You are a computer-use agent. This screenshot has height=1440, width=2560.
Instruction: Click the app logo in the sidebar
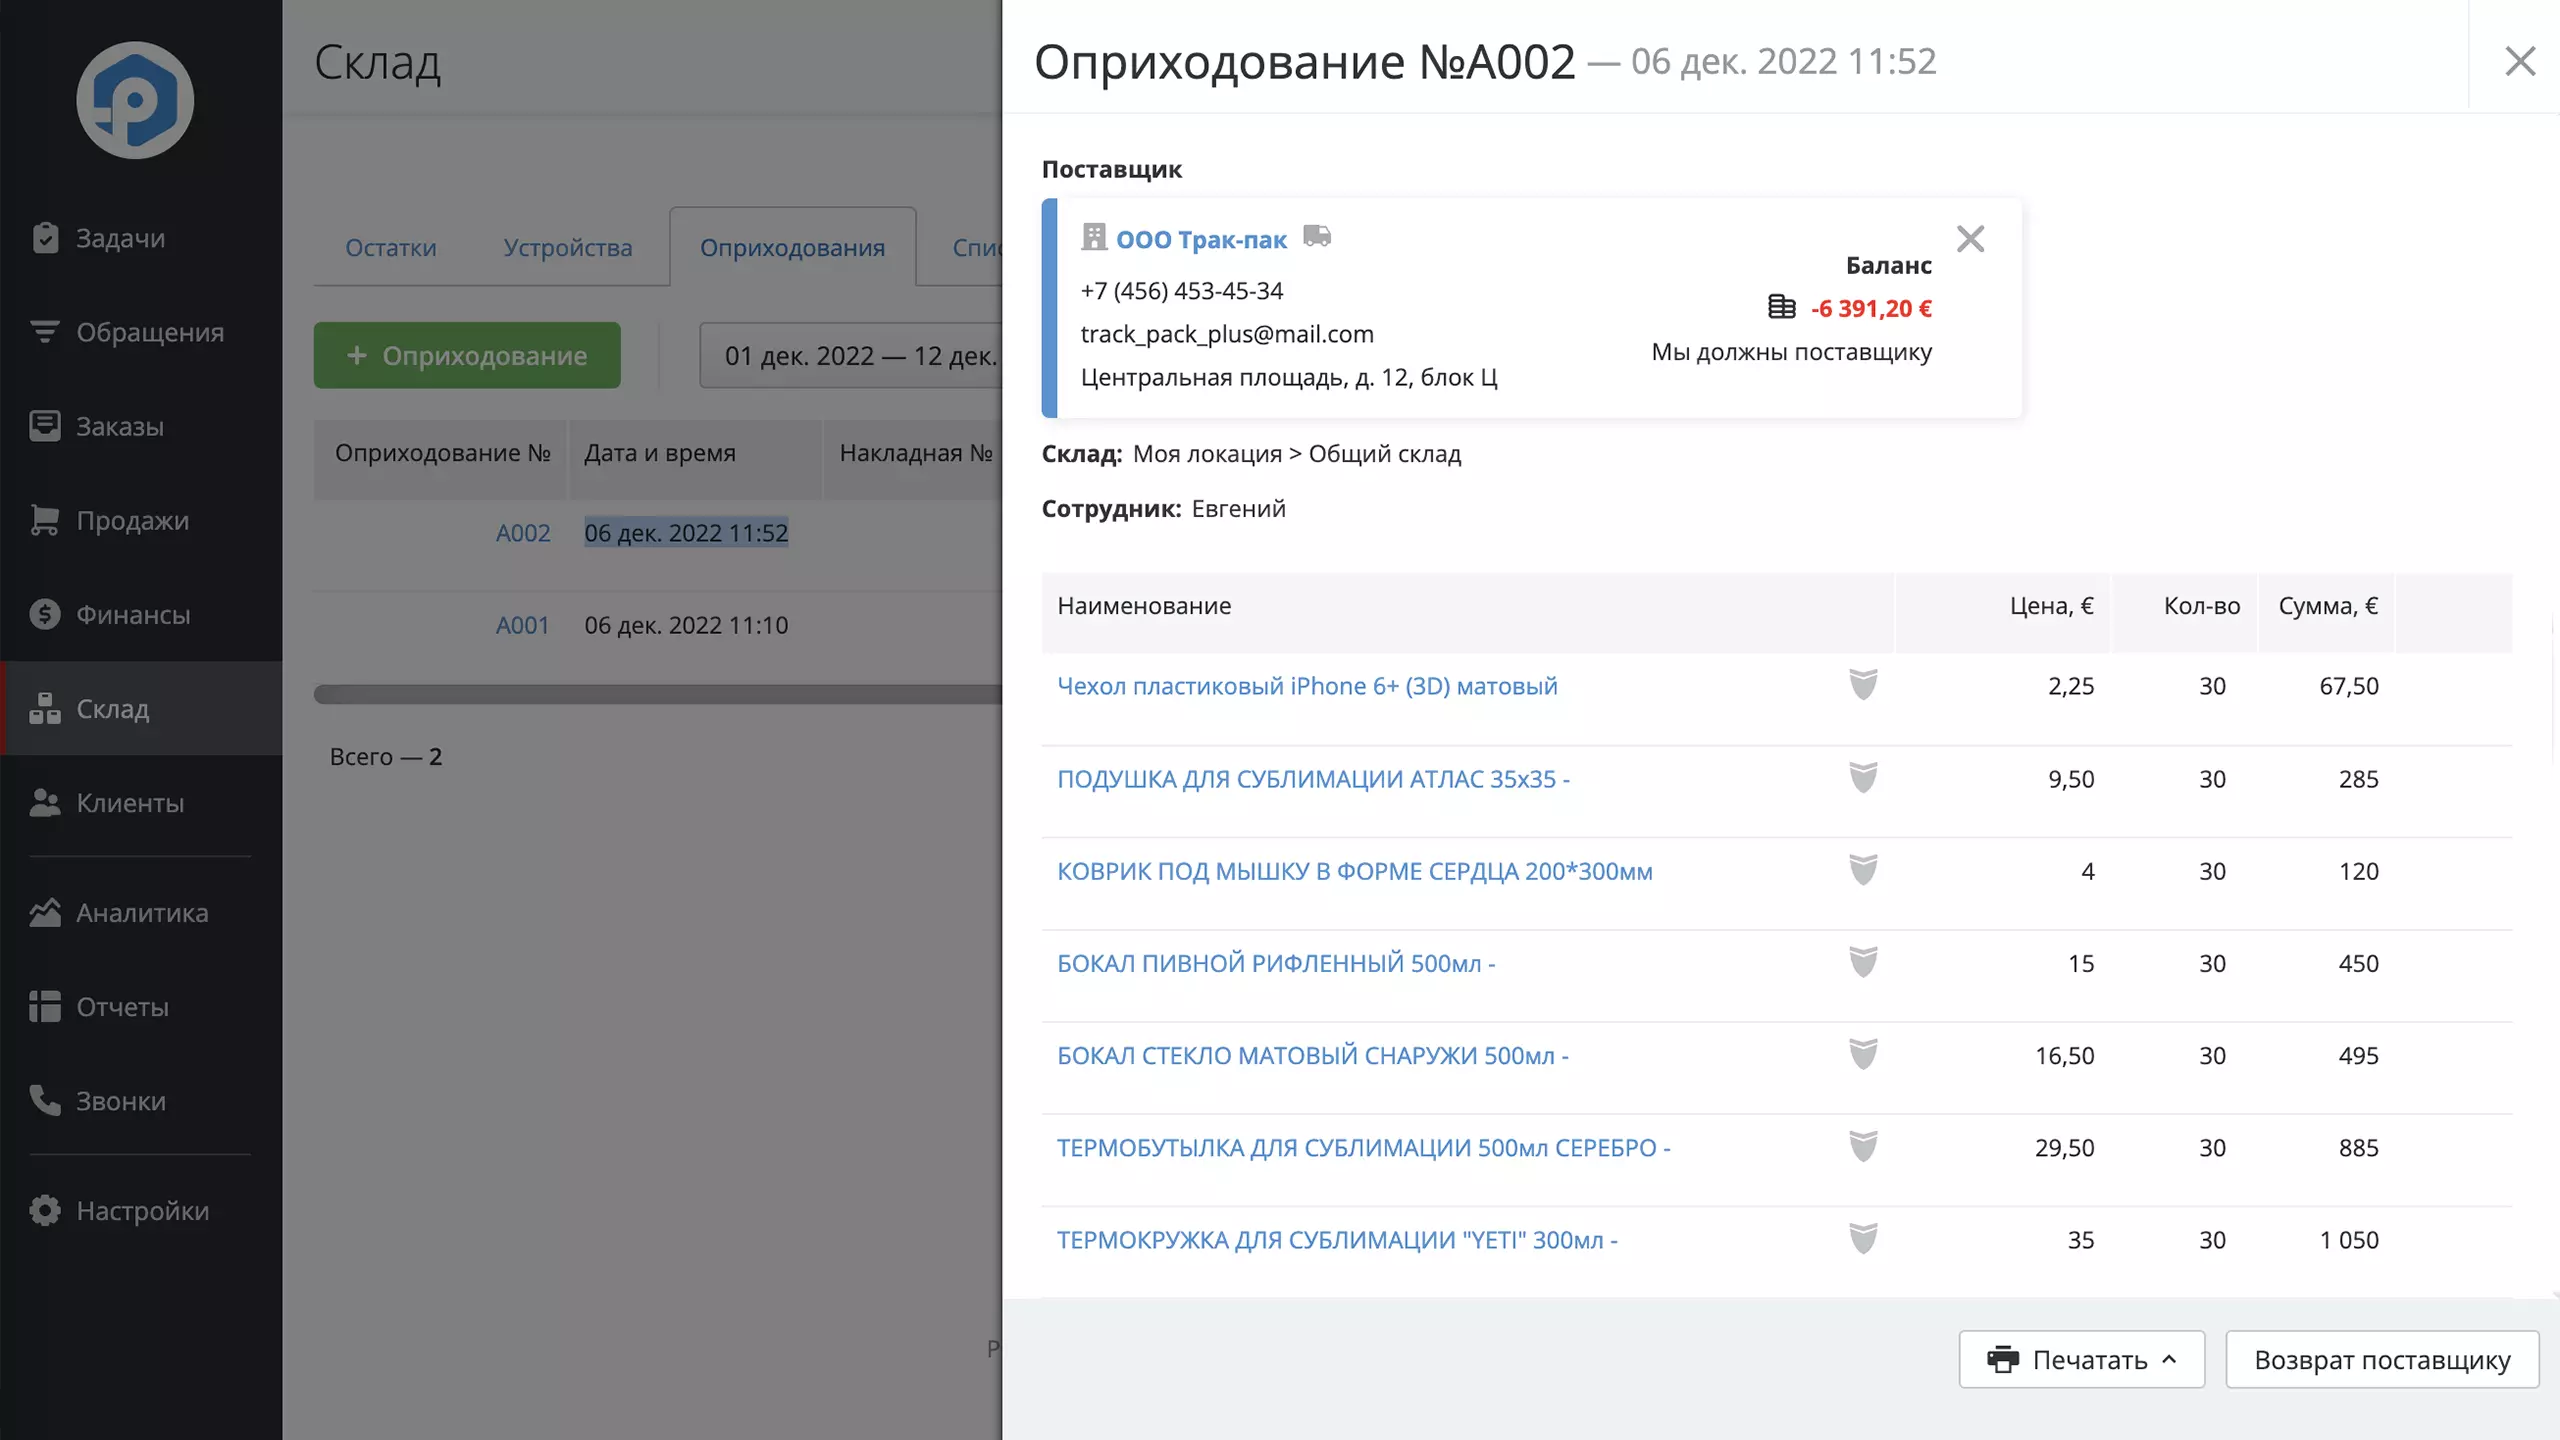[x=135, y=100]
